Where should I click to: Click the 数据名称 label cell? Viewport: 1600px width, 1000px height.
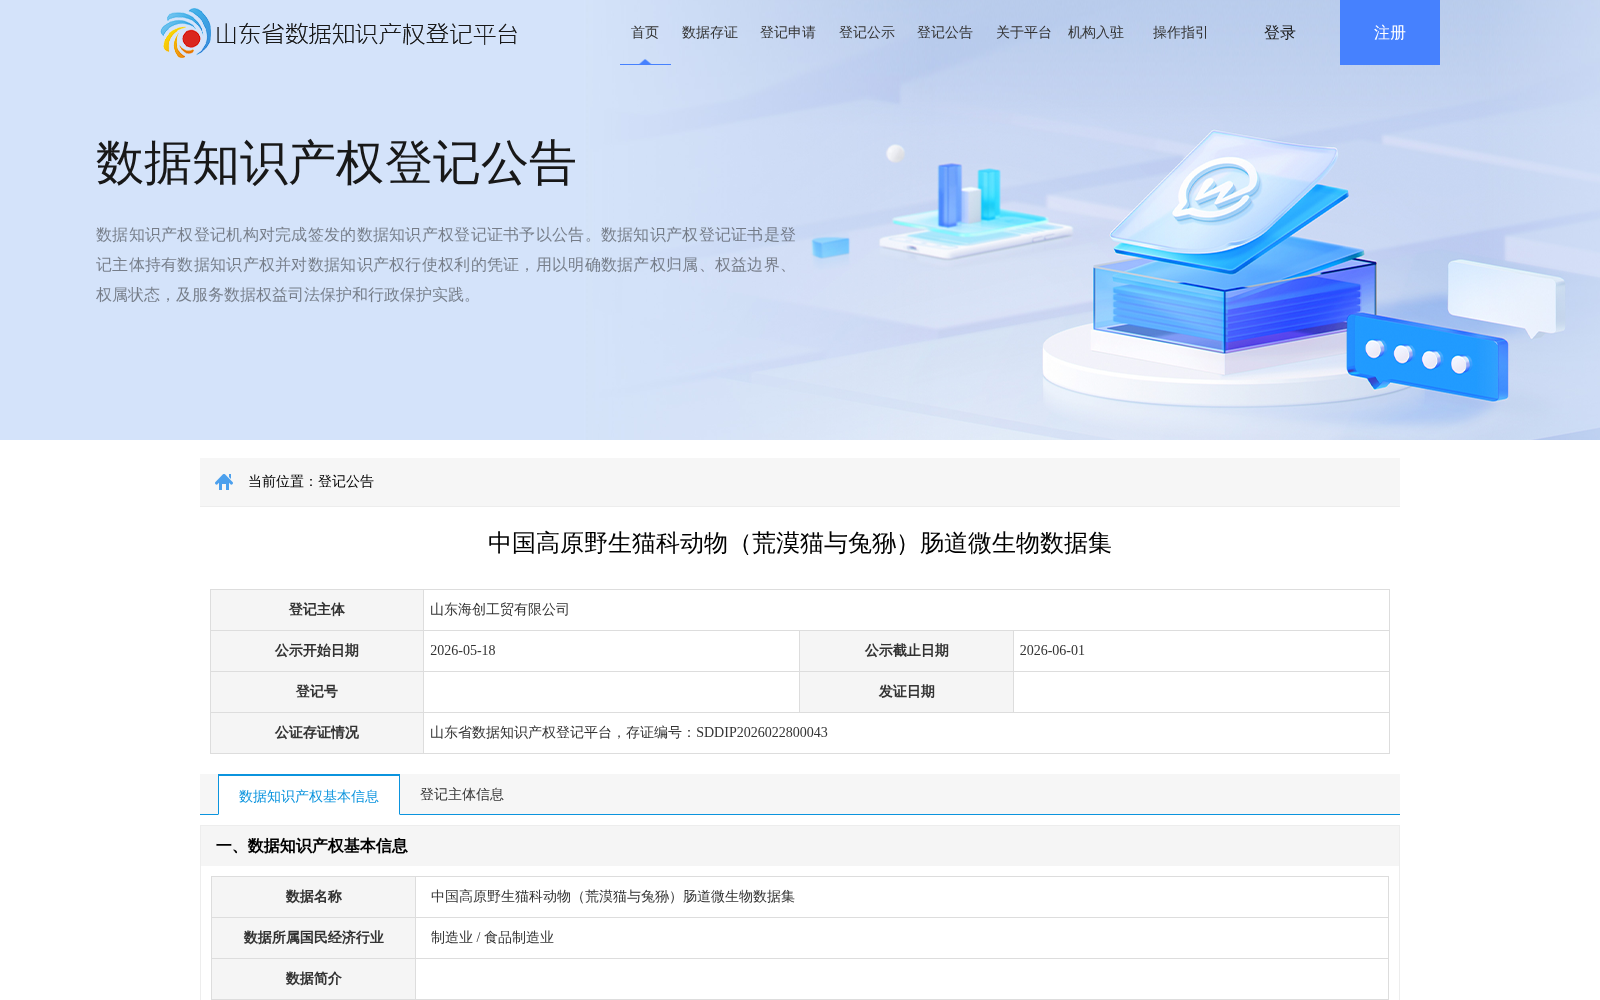click(x=314, y=897)
